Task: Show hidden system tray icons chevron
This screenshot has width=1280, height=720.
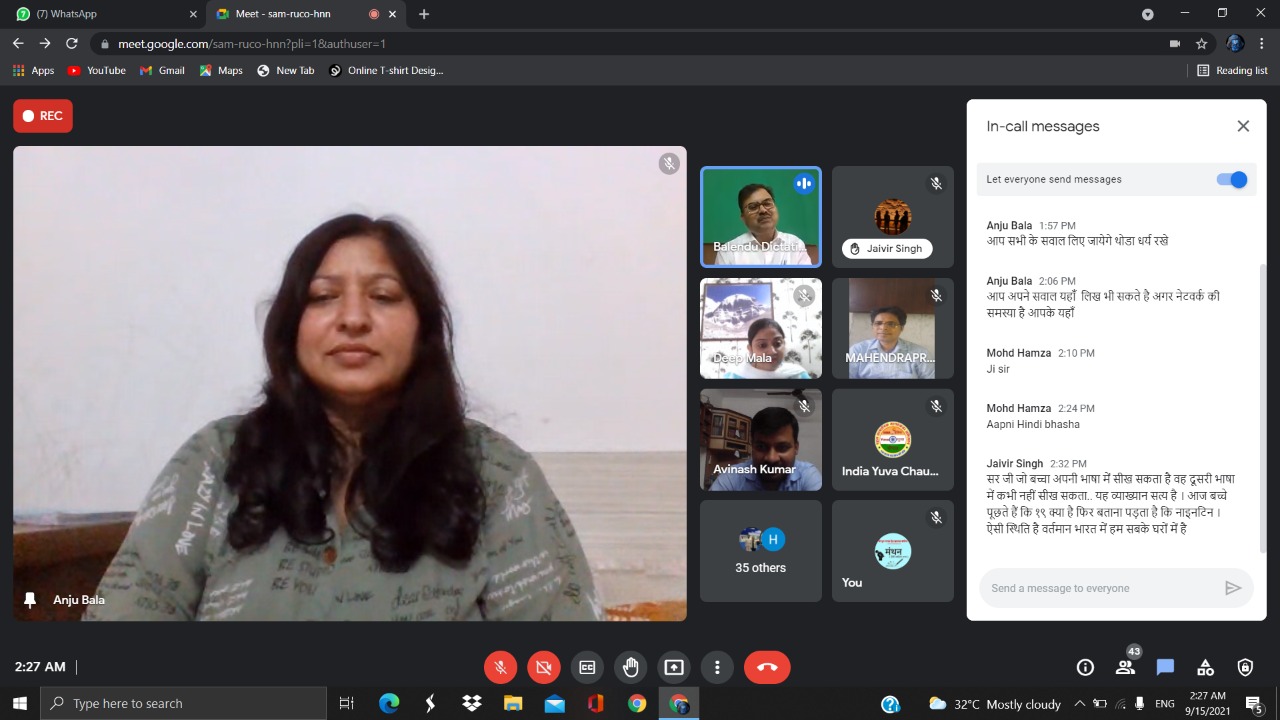Action: click(x=1079, y=704)
